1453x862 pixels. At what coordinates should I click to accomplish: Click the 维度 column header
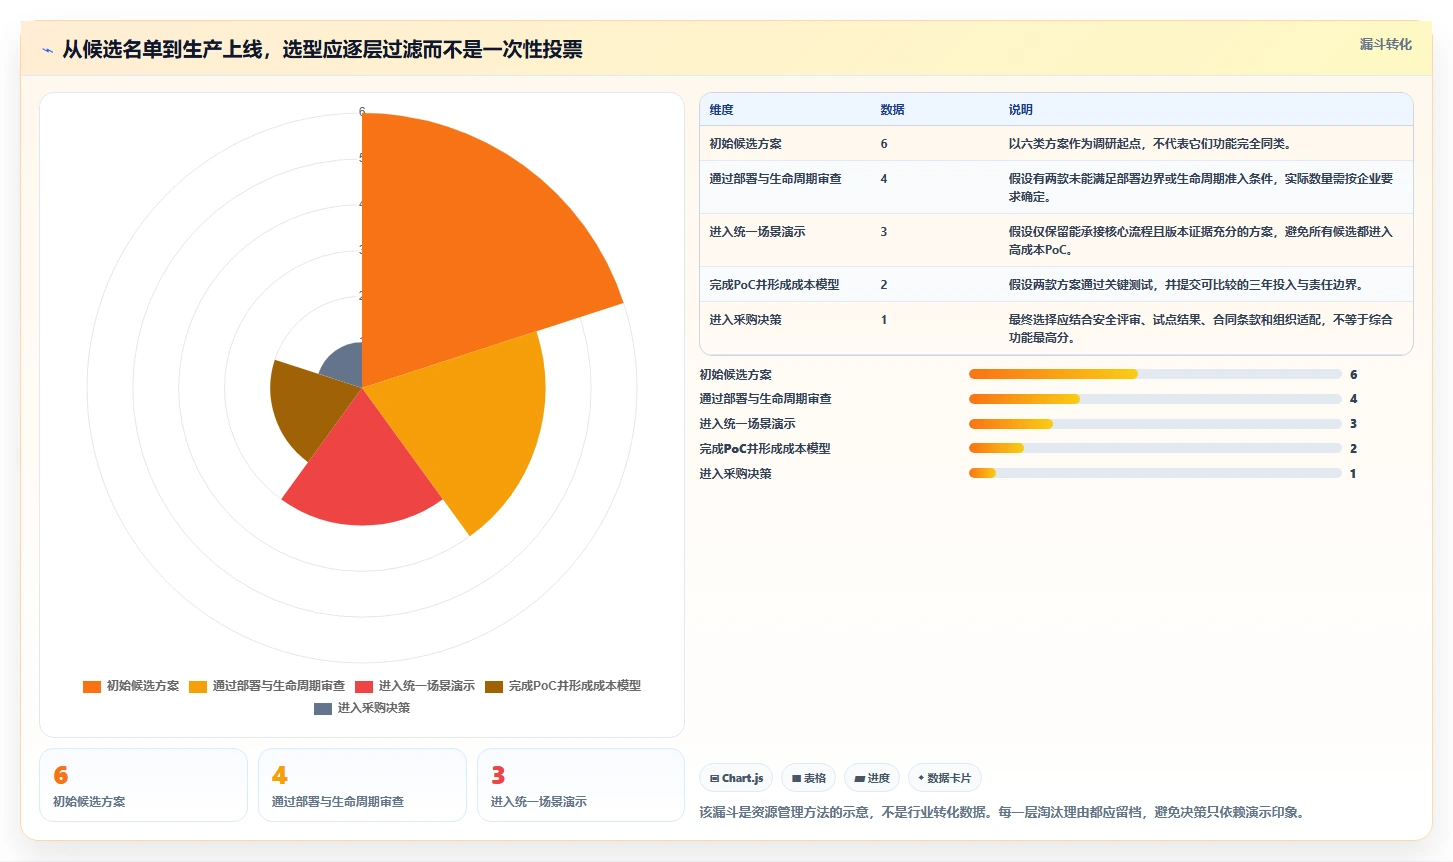tap(721, 110)
